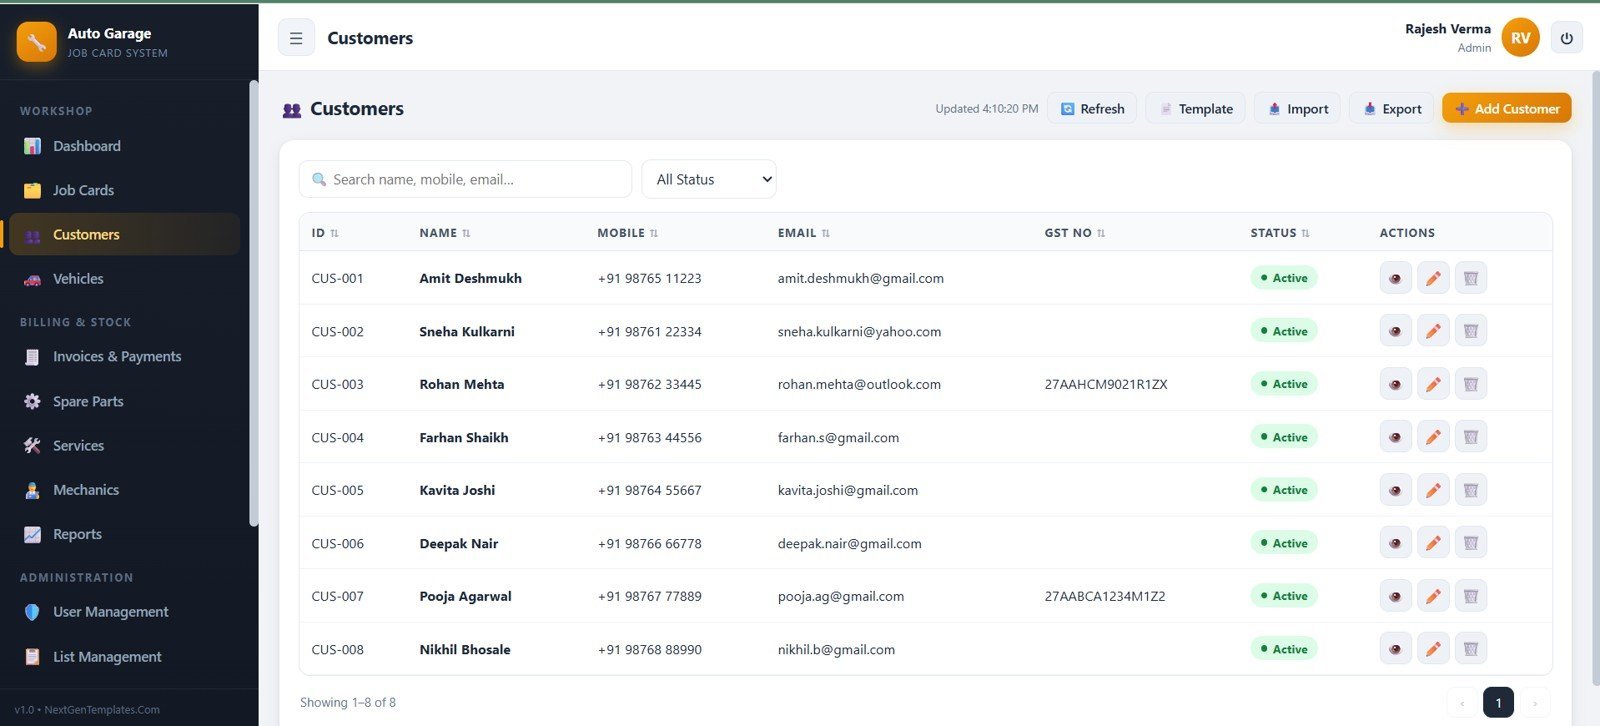
Task: Click email pooja.ag@gmail.com
Action: [x=840, y=596]
